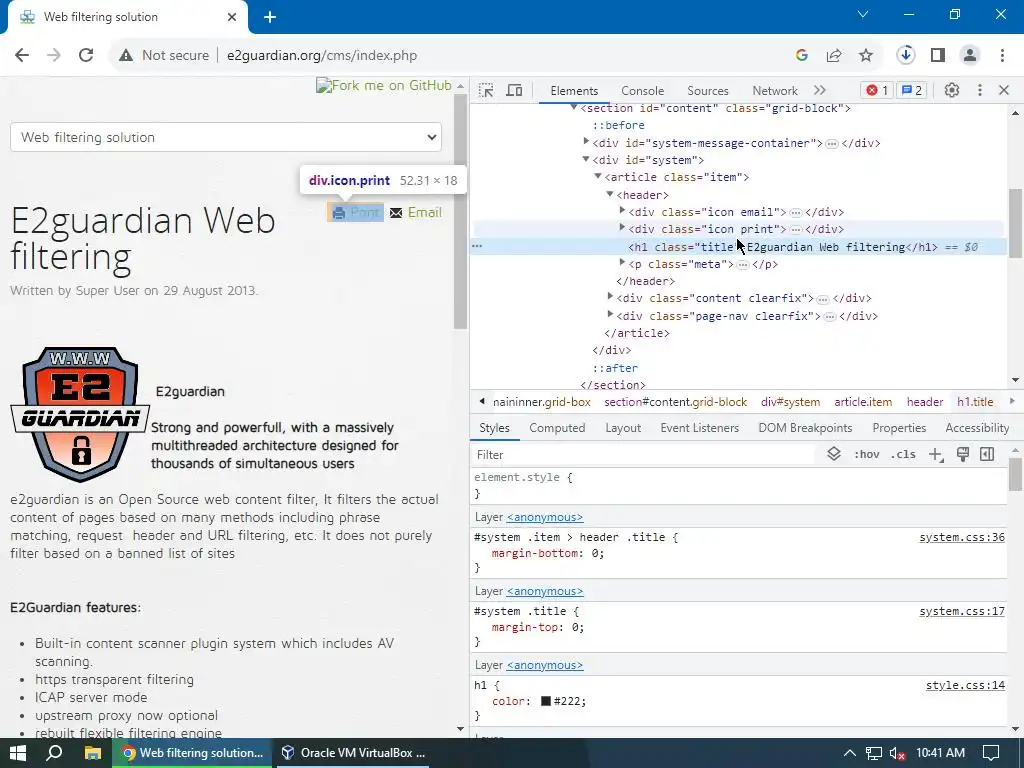The height and width of the screenshot is (768, 1024).
Task: Open the Accessibility pane tab
Action: 977,428
